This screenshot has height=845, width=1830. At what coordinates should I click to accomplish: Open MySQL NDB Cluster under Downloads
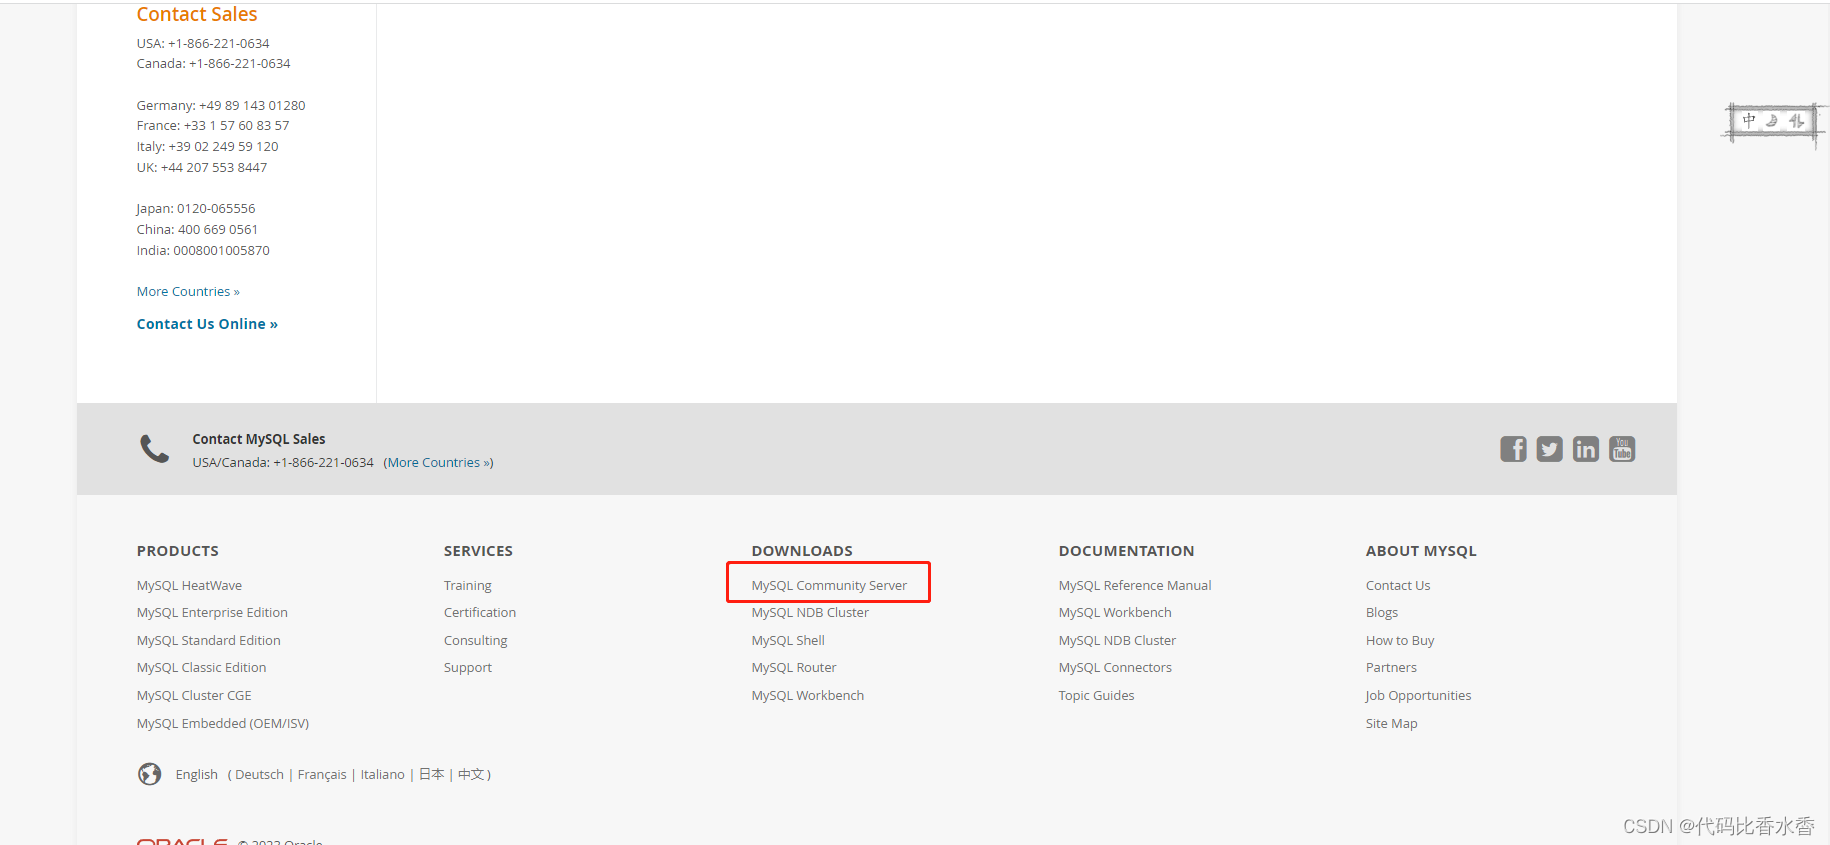810,613
